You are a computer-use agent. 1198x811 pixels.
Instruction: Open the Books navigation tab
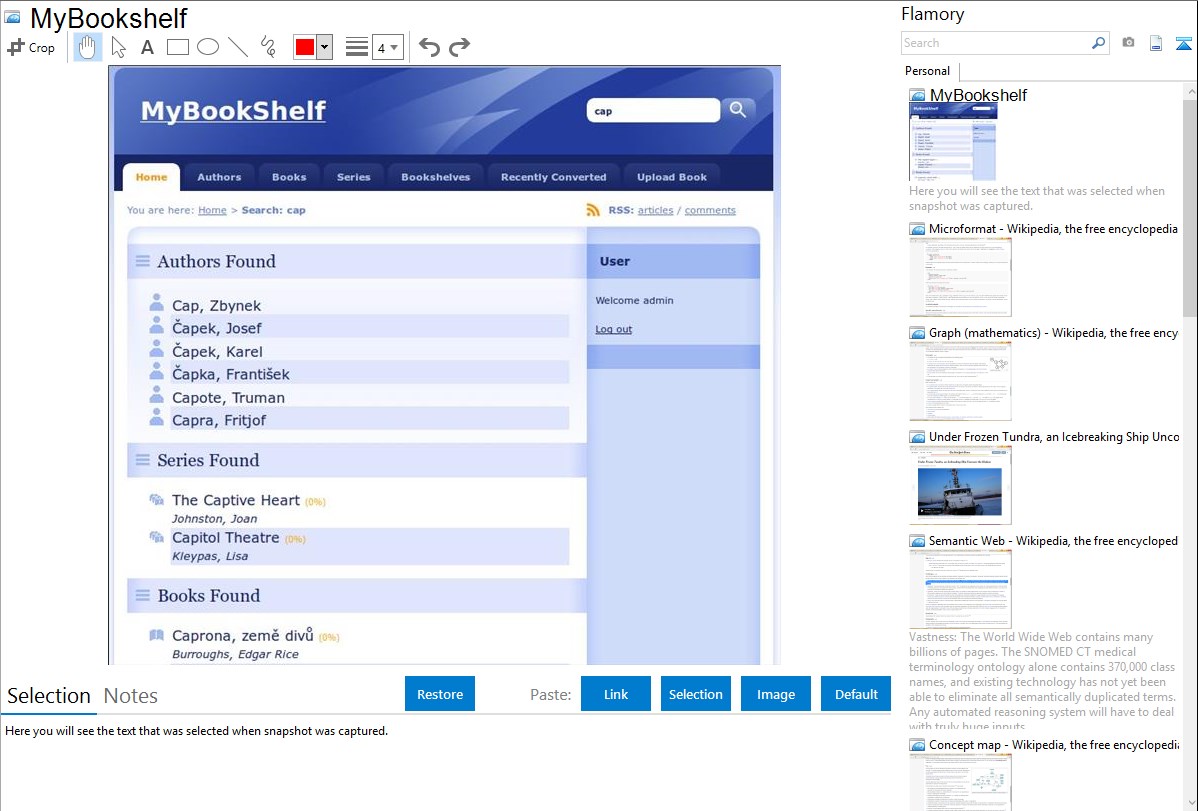289,177
